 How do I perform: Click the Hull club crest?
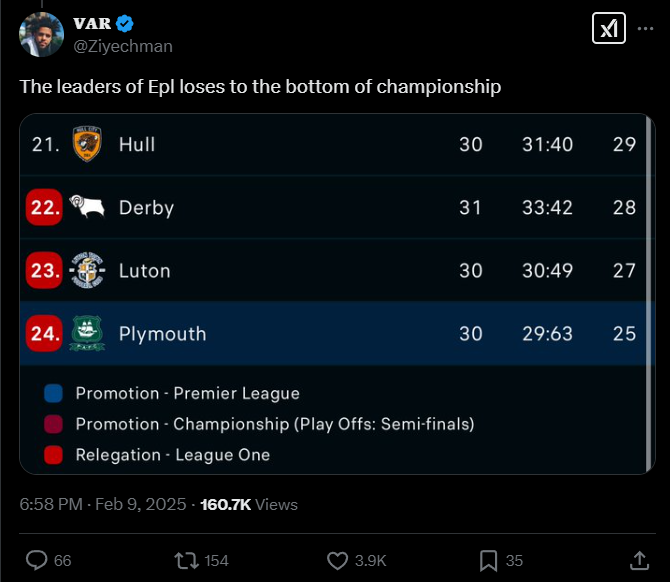87,145
